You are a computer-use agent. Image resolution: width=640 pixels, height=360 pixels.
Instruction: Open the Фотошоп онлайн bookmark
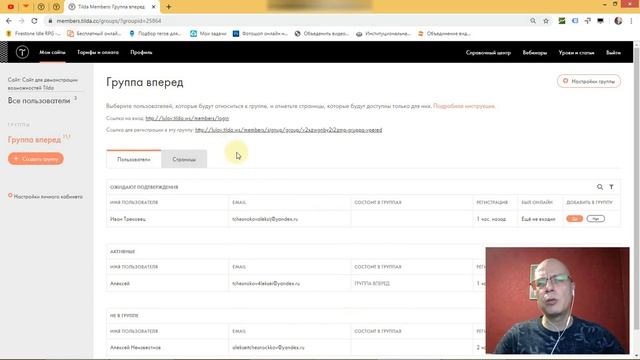point(260,33)
